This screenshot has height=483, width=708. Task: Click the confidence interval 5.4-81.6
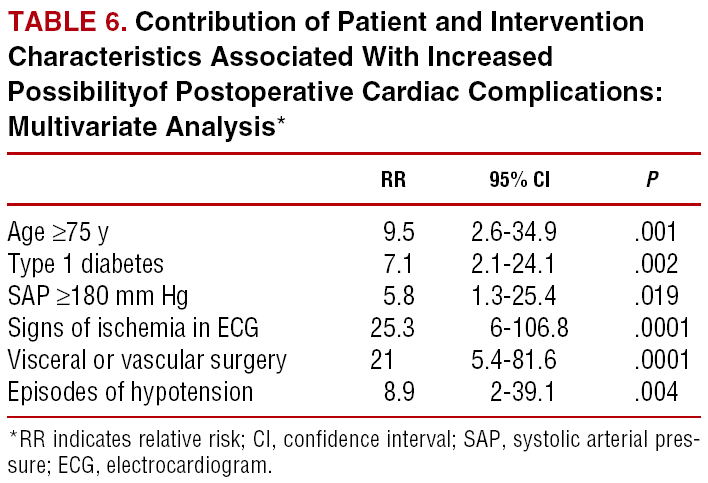[x=514, y=361]
